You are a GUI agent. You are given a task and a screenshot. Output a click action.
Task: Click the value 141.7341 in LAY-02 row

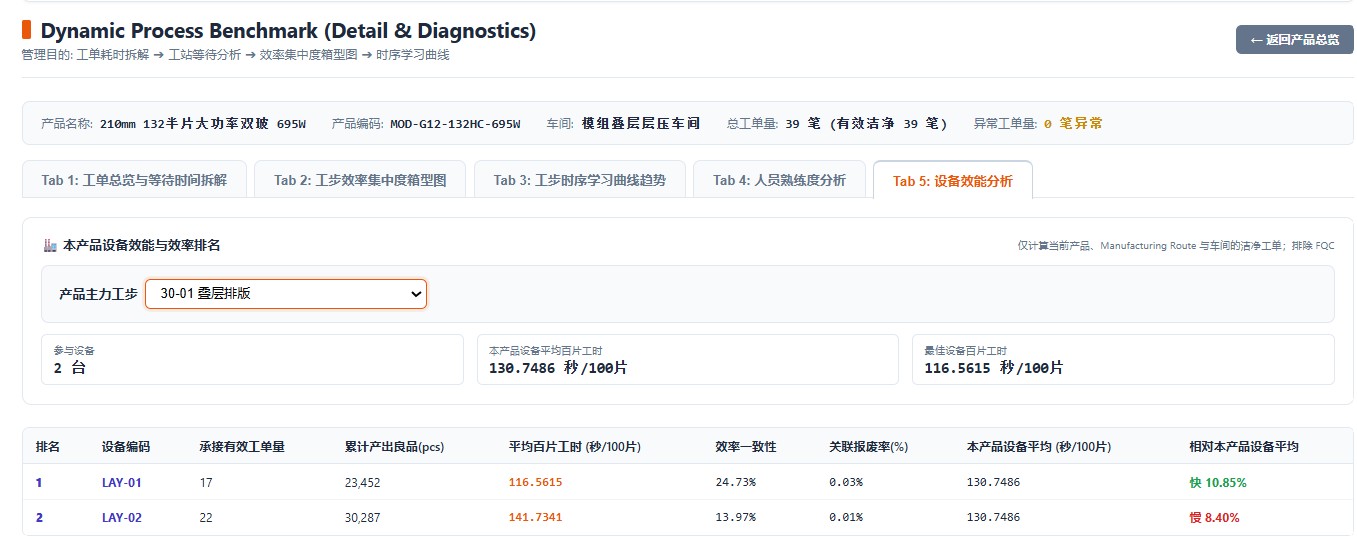(x=536, y=517)
